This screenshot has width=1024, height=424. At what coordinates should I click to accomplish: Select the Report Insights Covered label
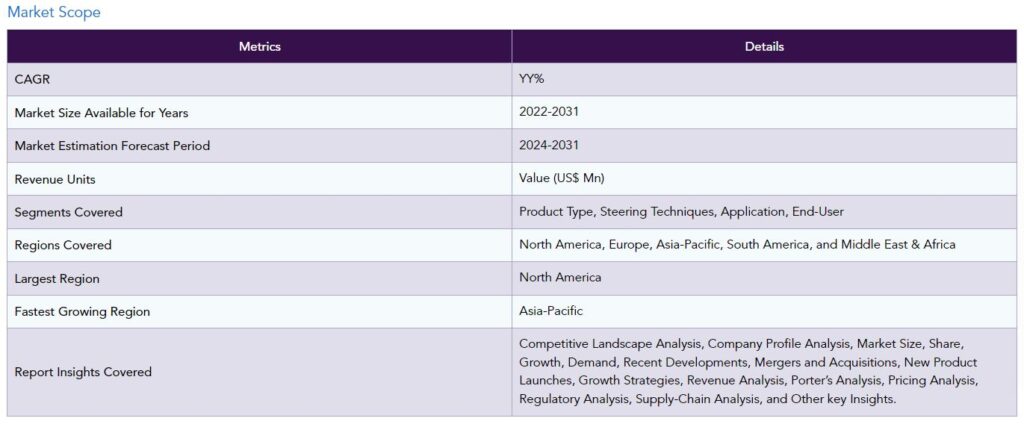click(83, 372)
